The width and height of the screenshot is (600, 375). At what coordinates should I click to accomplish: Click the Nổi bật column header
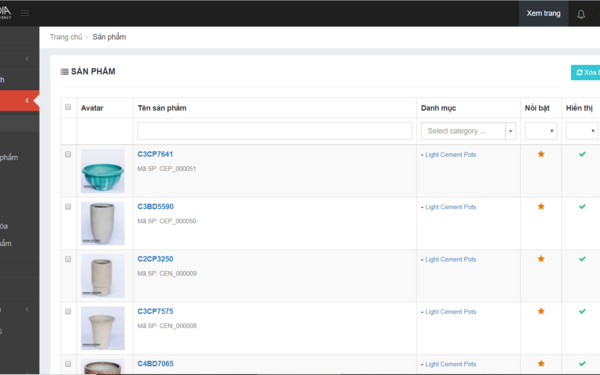click(537, 108)
